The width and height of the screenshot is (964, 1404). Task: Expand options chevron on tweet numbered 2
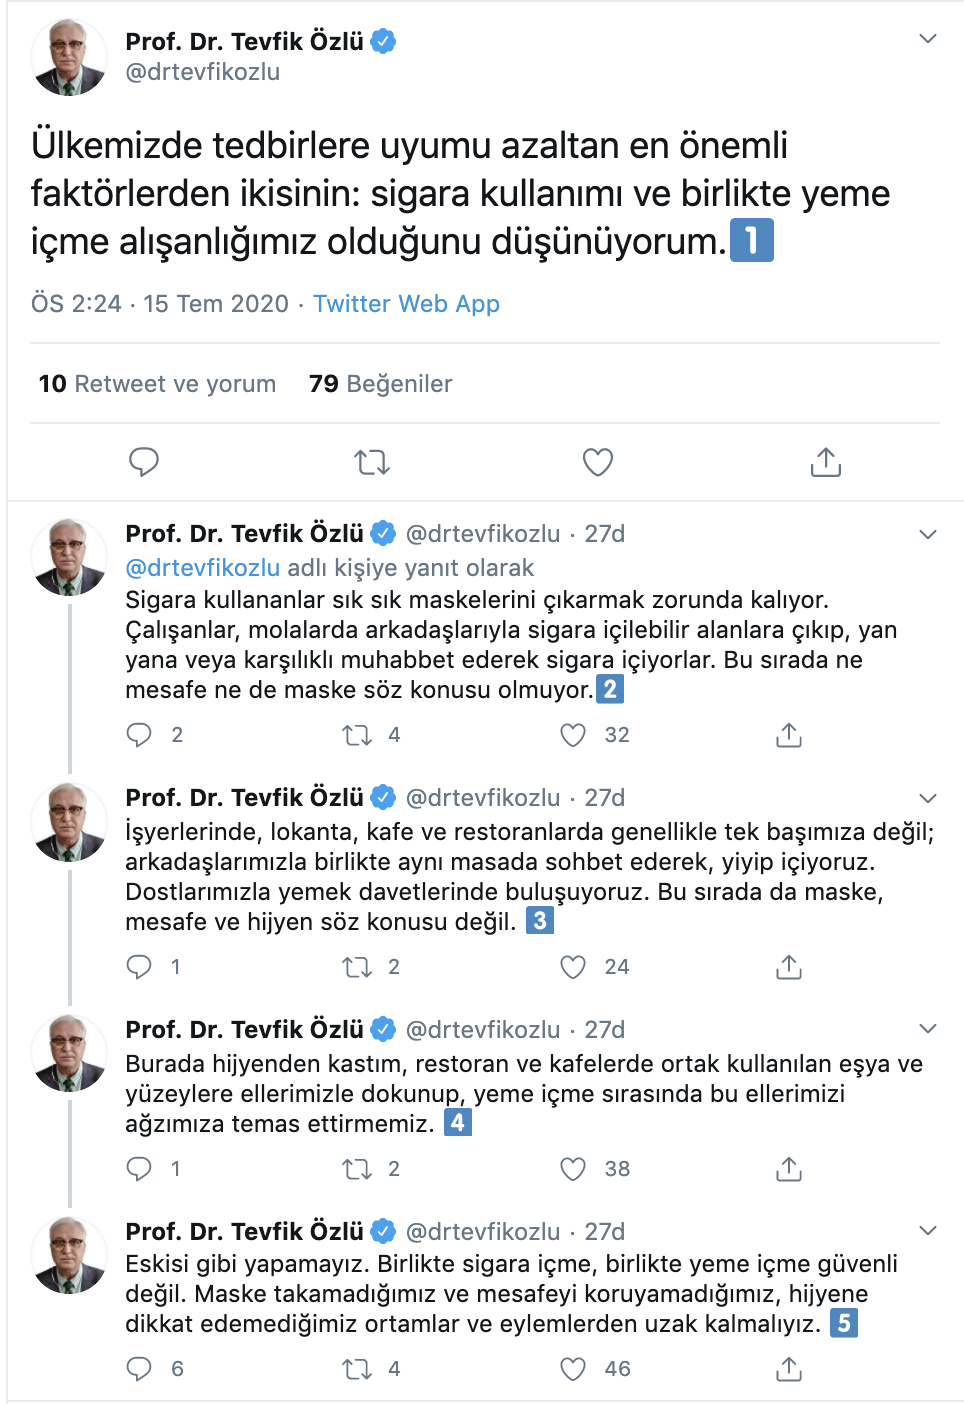point(927,534)
